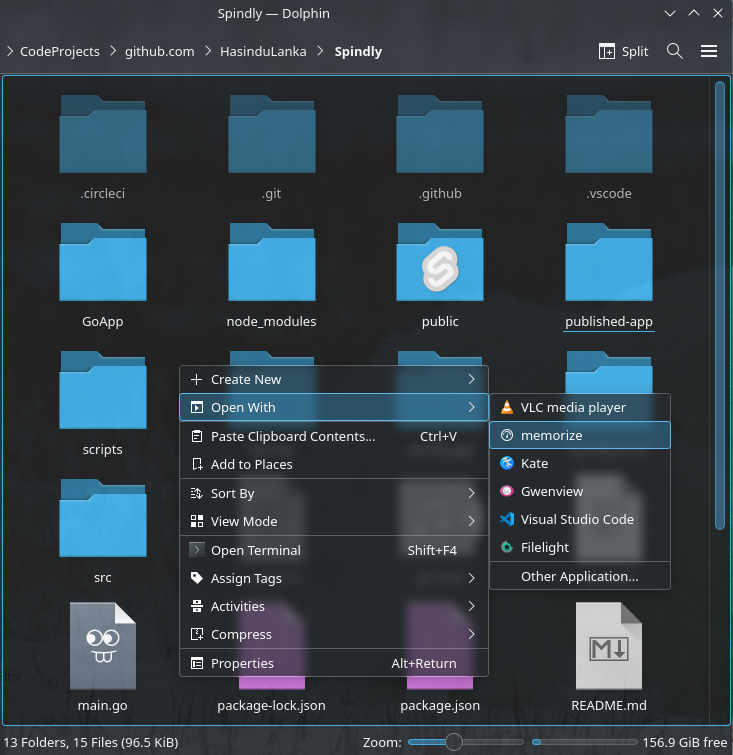Viewport: 733px width, 755px height.
Task: Click the Create New plus icon
Action: (196, 379)
